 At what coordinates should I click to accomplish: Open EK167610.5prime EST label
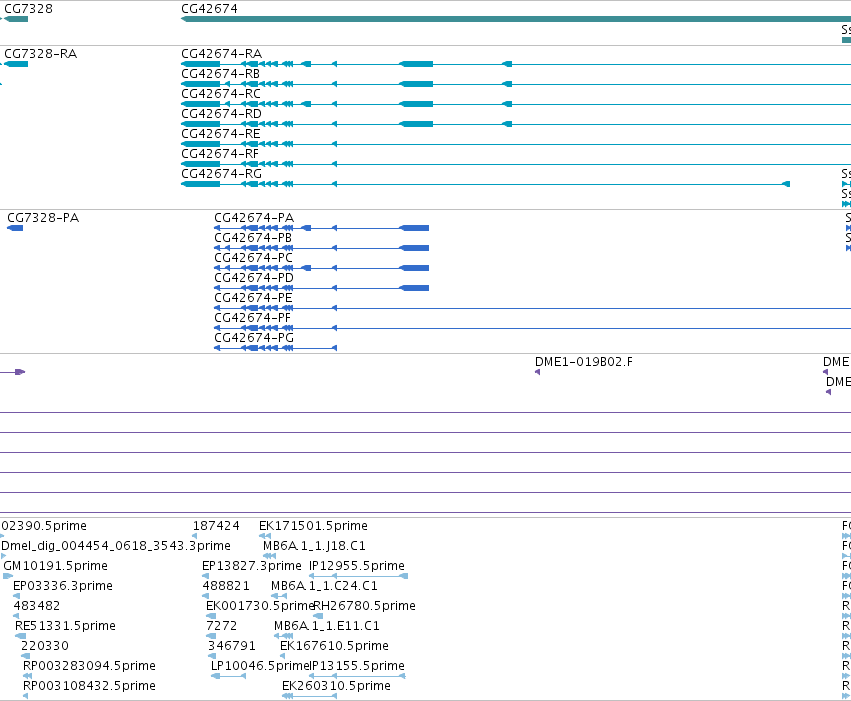(x=334, y=646)
